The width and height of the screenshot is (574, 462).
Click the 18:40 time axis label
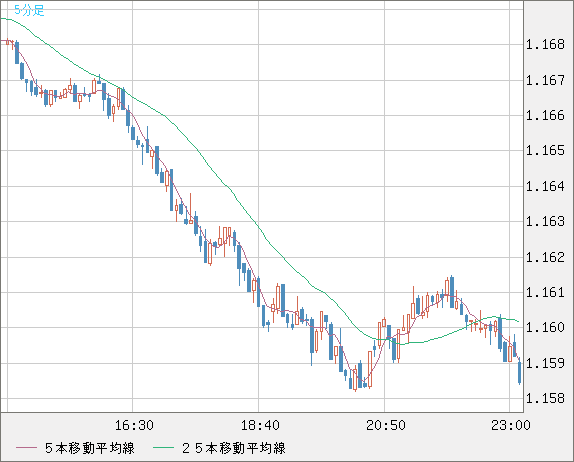tap(260, 425)
